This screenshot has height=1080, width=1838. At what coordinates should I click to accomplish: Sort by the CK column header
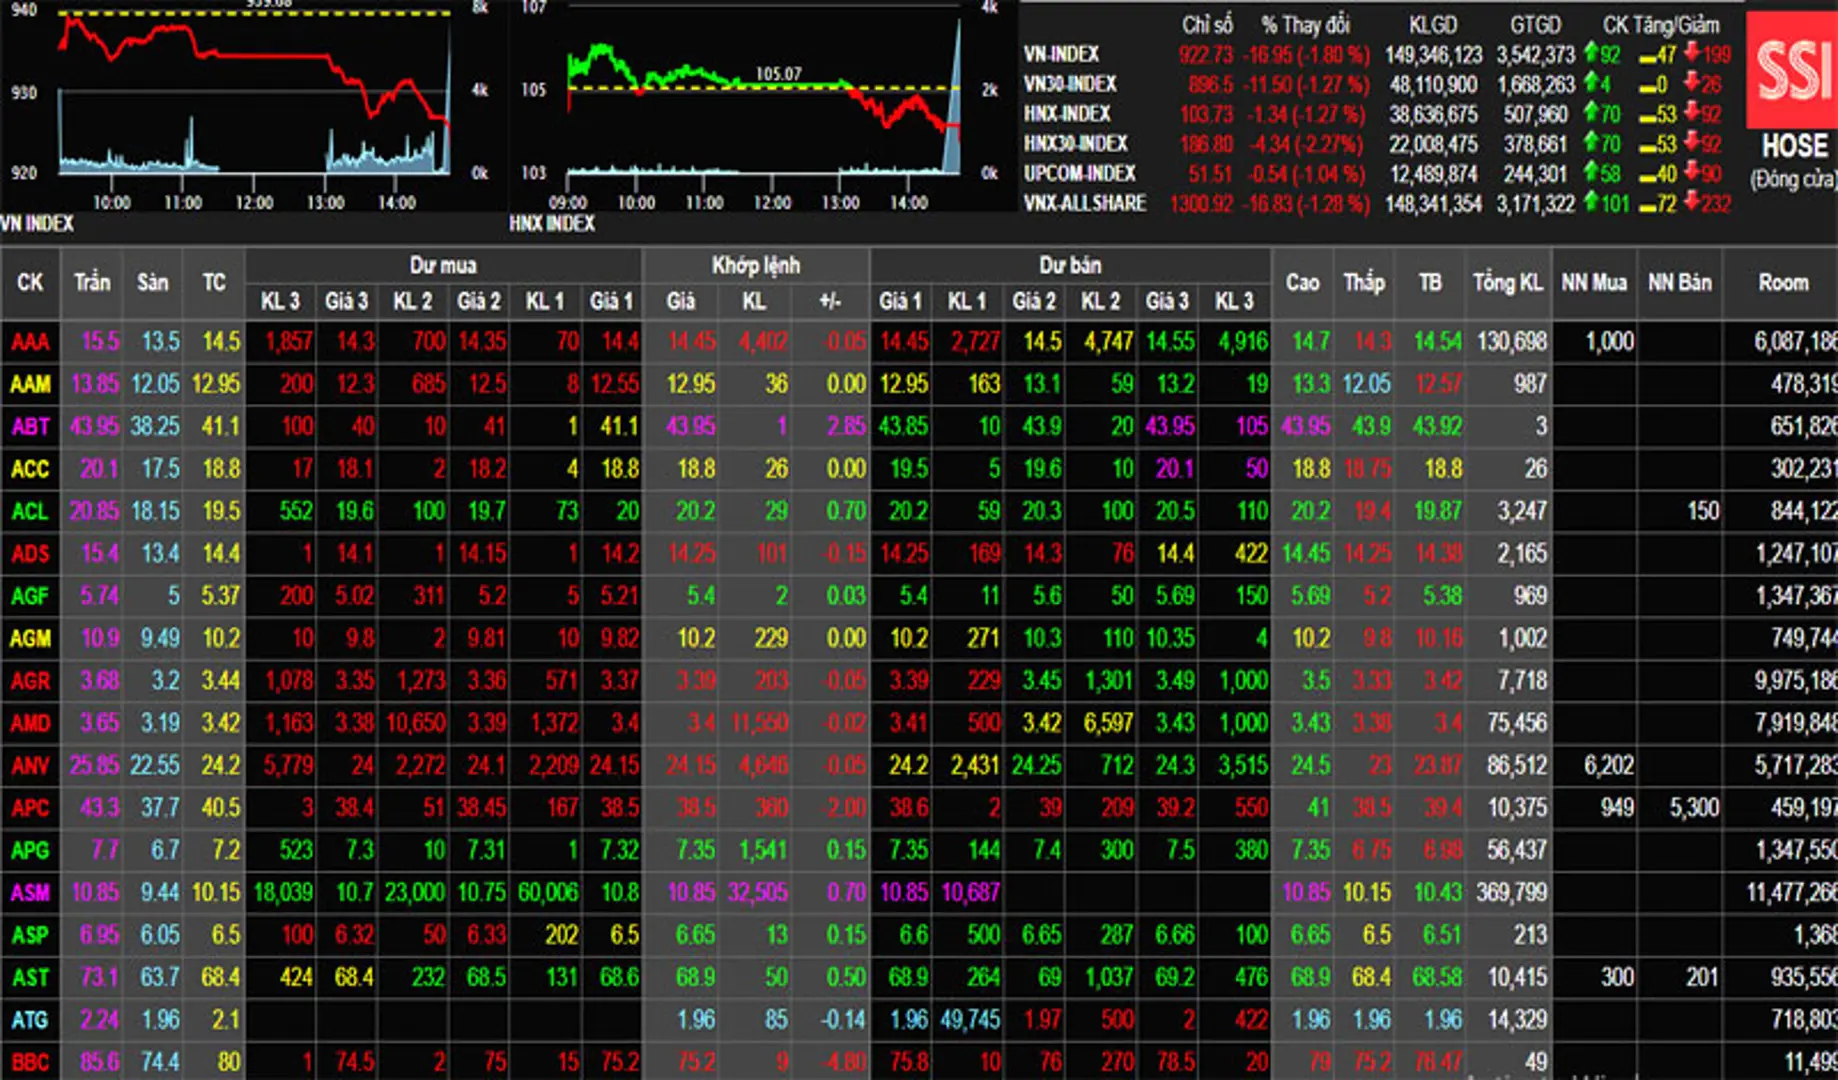pyautogui.click(x=30, y=283)
